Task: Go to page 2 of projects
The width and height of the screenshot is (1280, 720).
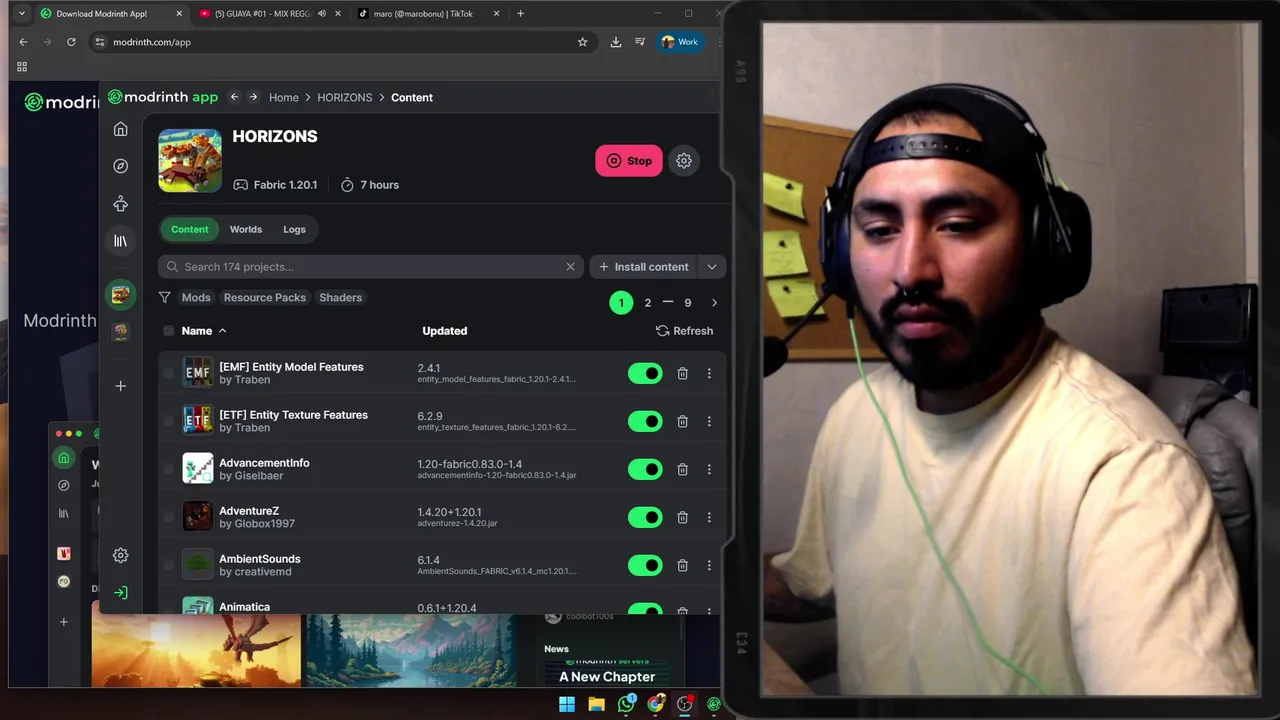Action: [x=647, y=303]
